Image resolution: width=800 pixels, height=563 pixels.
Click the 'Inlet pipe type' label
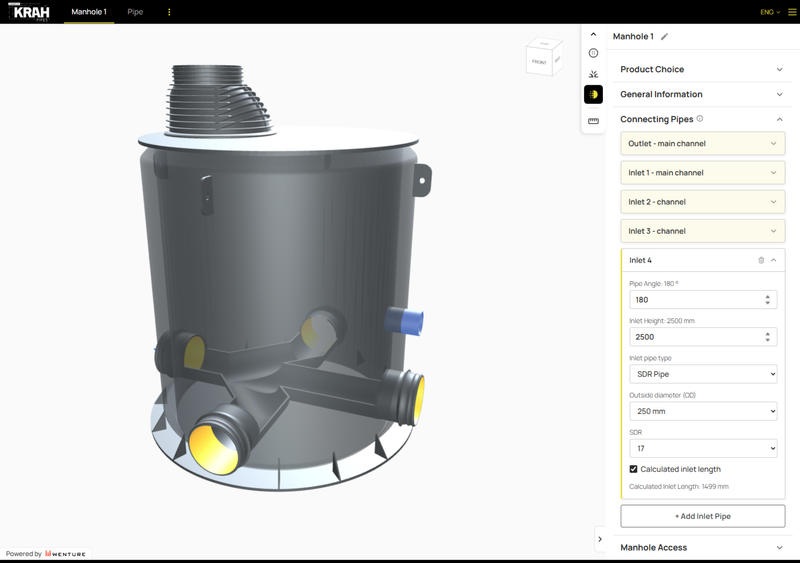tap(650, 358)
